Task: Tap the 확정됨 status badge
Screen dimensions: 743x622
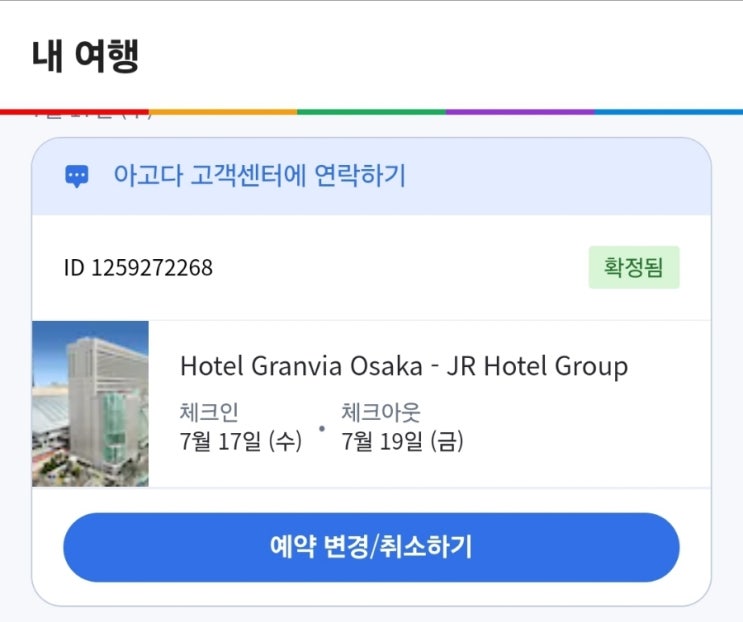Action: pyautogui.click(x=634, y=267)
